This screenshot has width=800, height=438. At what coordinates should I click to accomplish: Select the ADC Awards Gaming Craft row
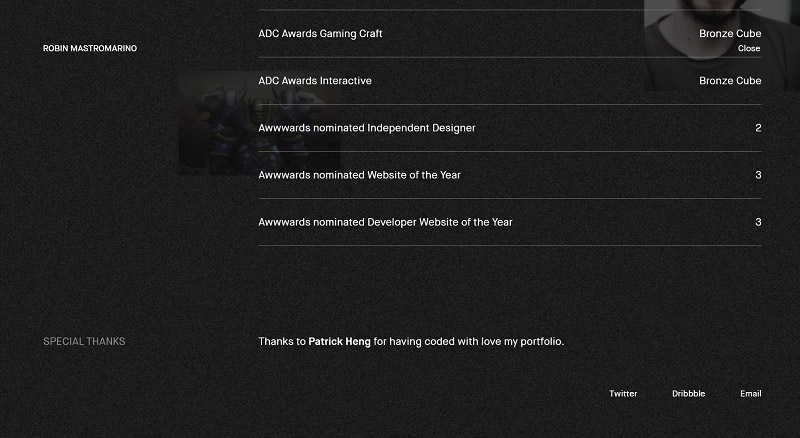coord(320,34)
